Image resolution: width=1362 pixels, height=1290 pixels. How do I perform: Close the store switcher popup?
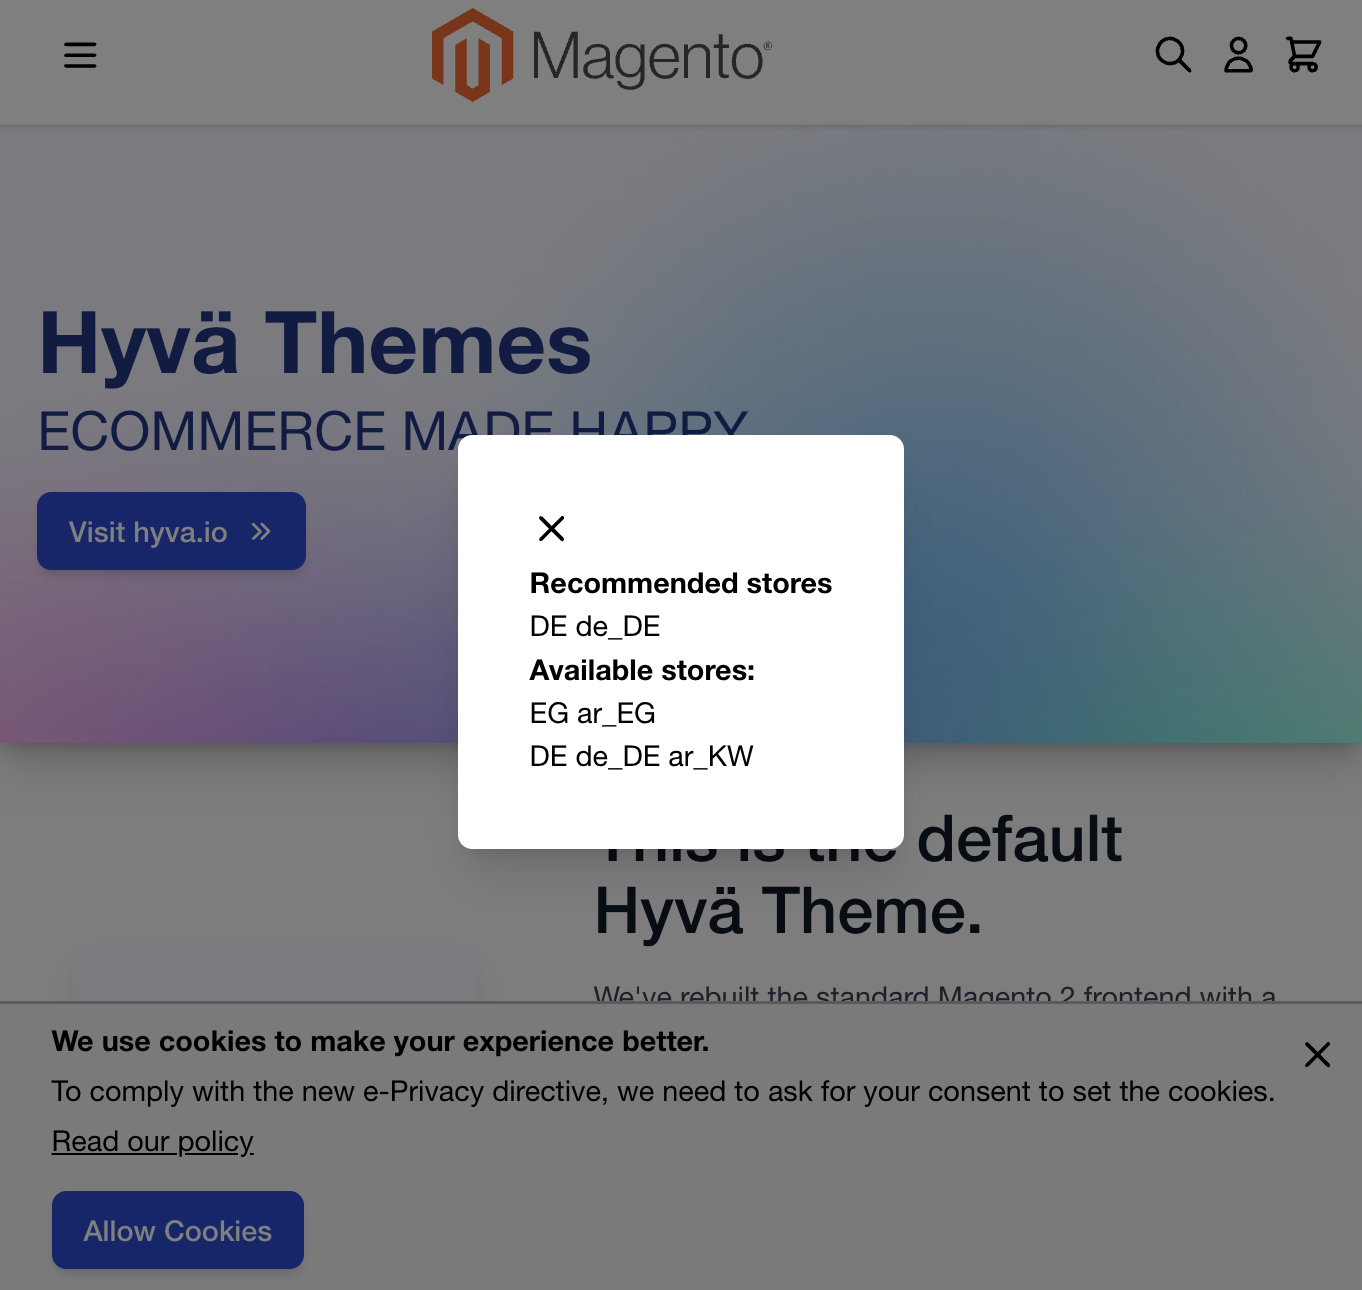pyautogui.click(x=551, y=528)
